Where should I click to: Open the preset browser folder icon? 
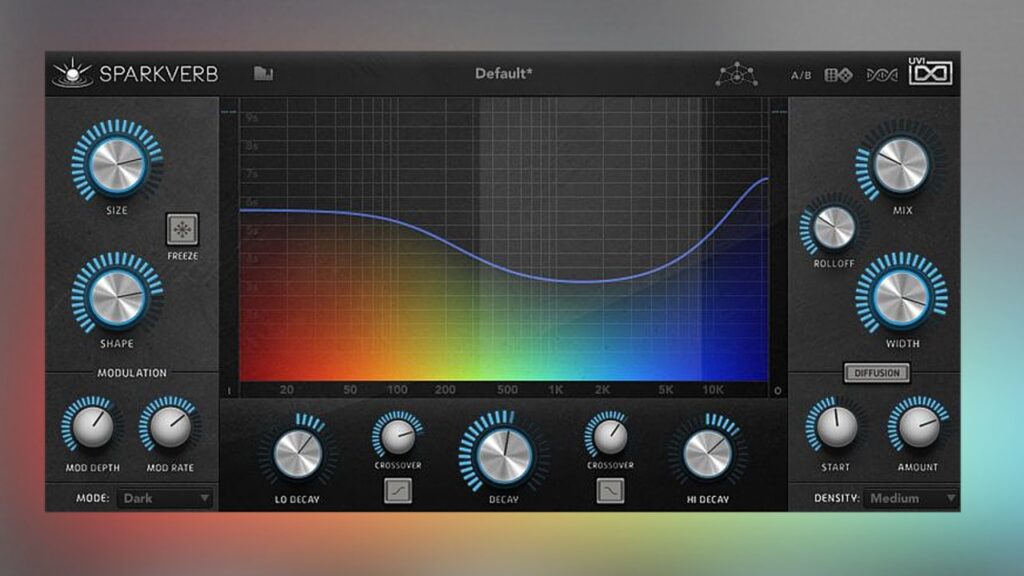pos(263,73)
